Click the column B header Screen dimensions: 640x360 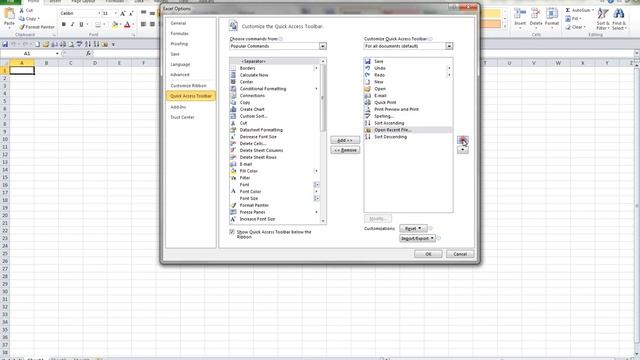click(x=46, y=63)
